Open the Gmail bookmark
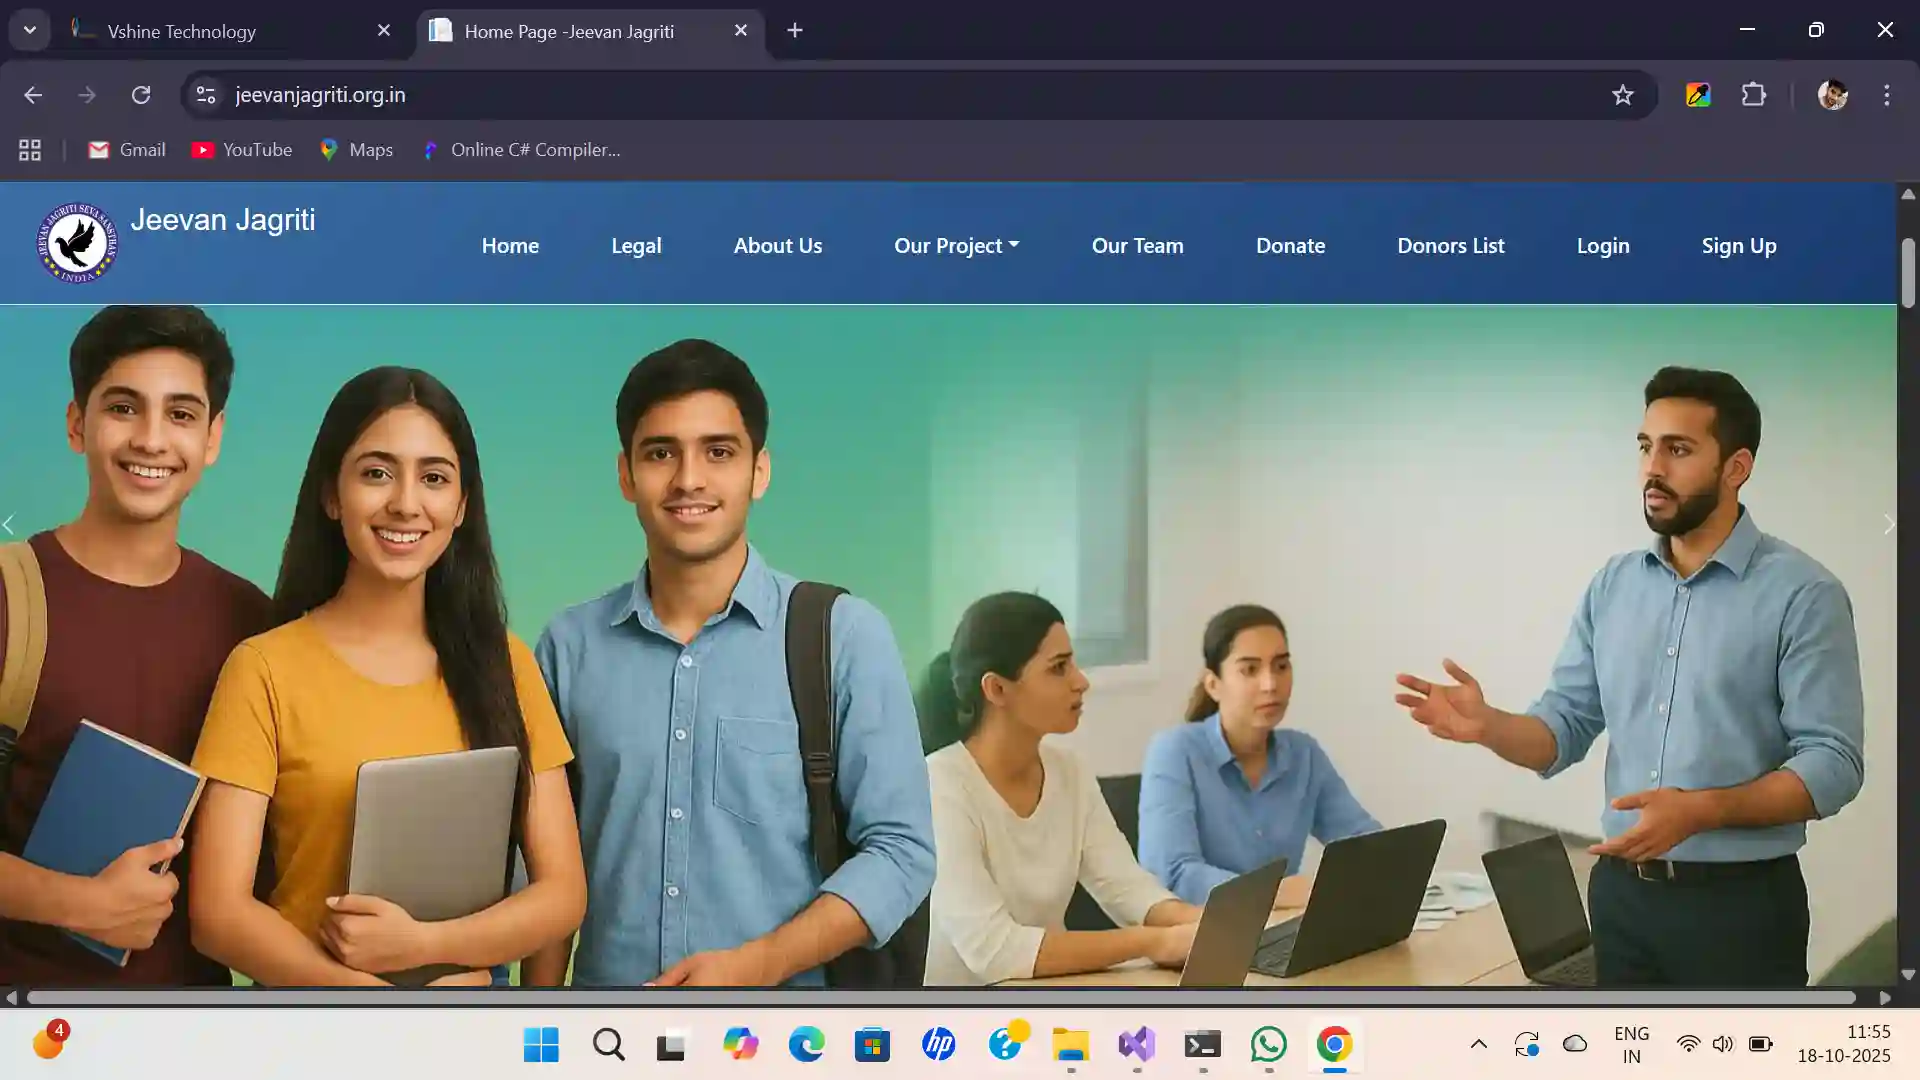This screenshot has height=1080, width=1920. pyautogui.click(x=127, y=150)
